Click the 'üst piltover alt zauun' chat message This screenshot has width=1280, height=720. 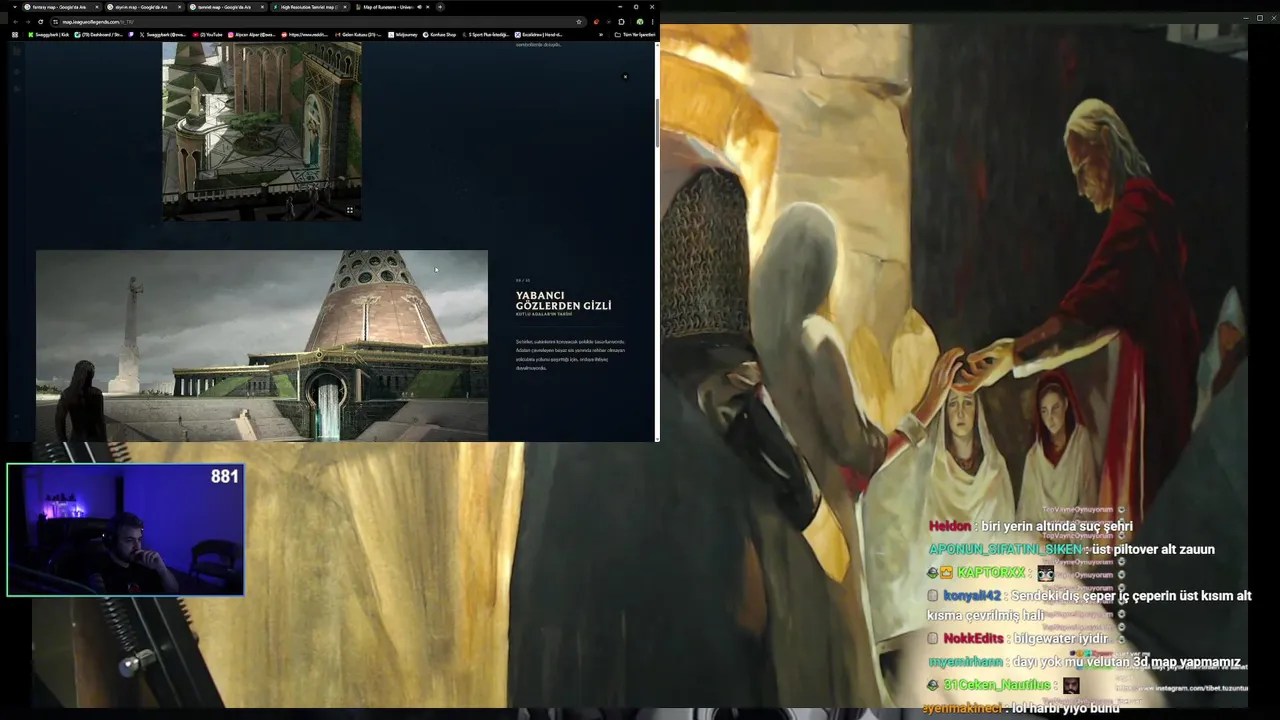pyautogui.click(x=1153, y=549)
